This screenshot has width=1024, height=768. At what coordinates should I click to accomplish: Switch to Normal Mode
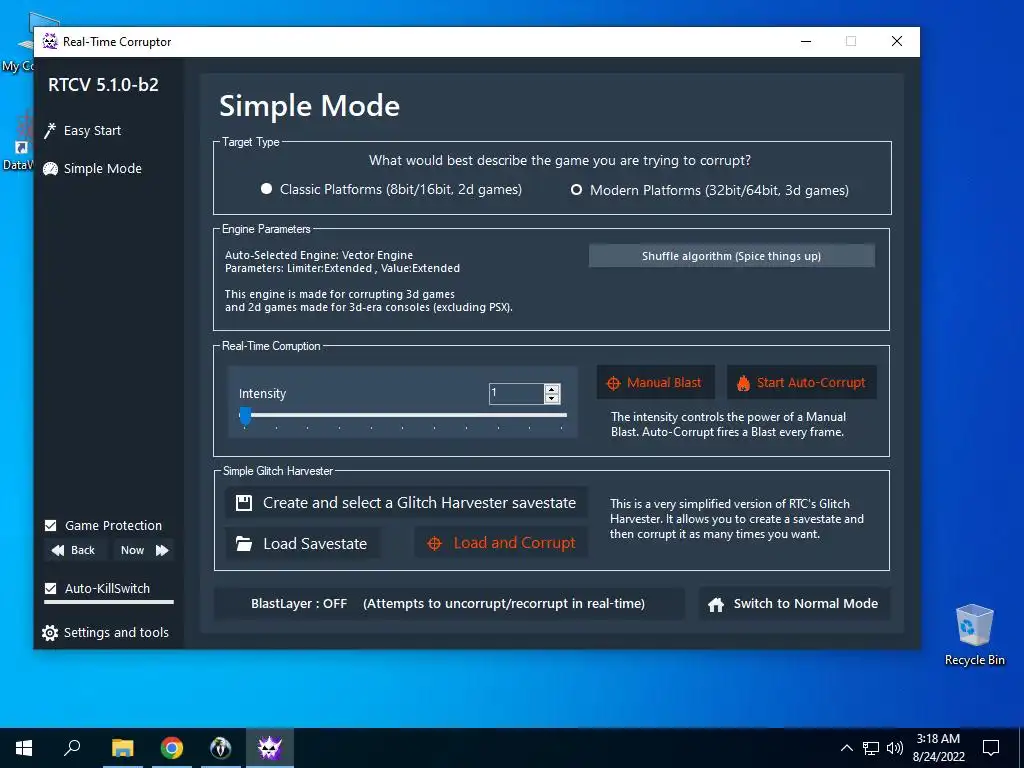click(793, 604)
